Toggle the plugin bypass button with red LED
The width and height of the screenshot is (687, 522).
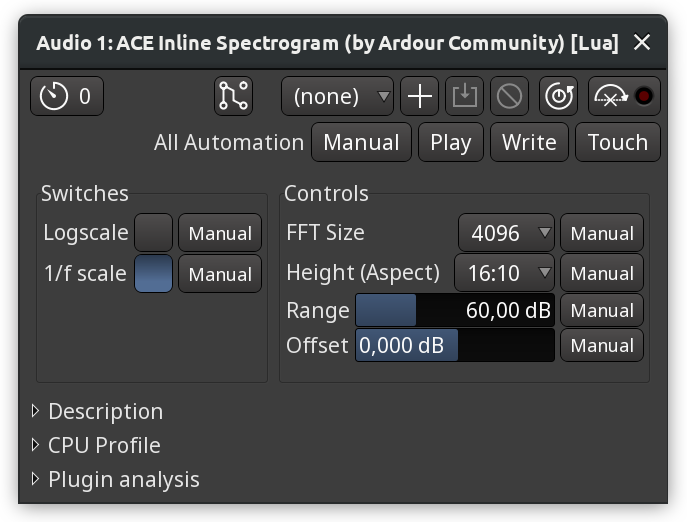(624, 96)
